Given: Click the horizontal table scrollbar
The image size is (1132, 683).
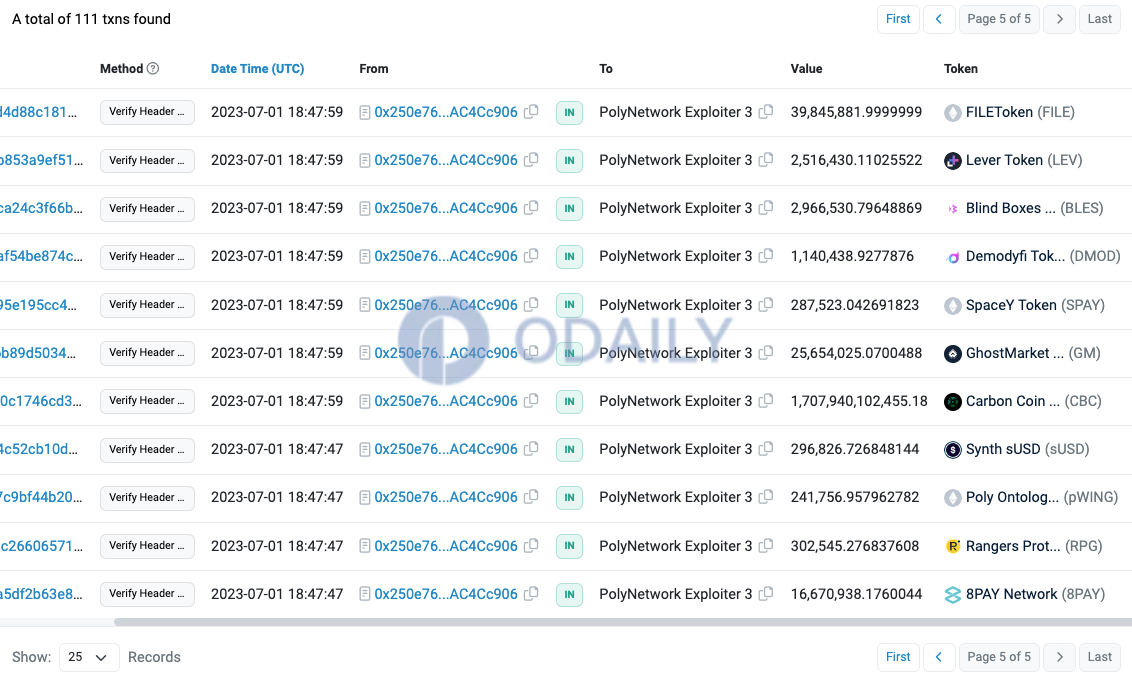Looking at the screenshot, I should point(622,622).
